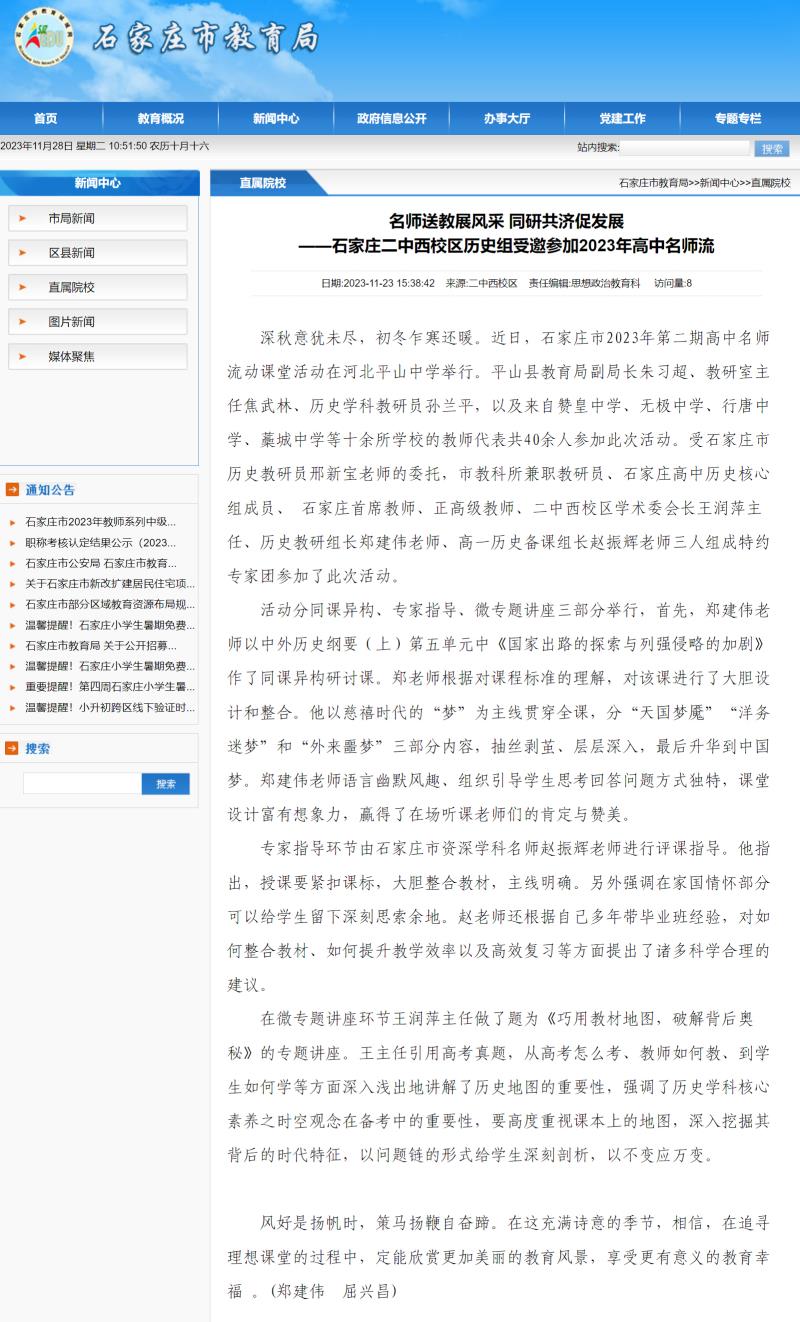This screenshot has width=800, height=1322.
Task: Click the 站内搜索 input field
Action: [x=685, y=148]
